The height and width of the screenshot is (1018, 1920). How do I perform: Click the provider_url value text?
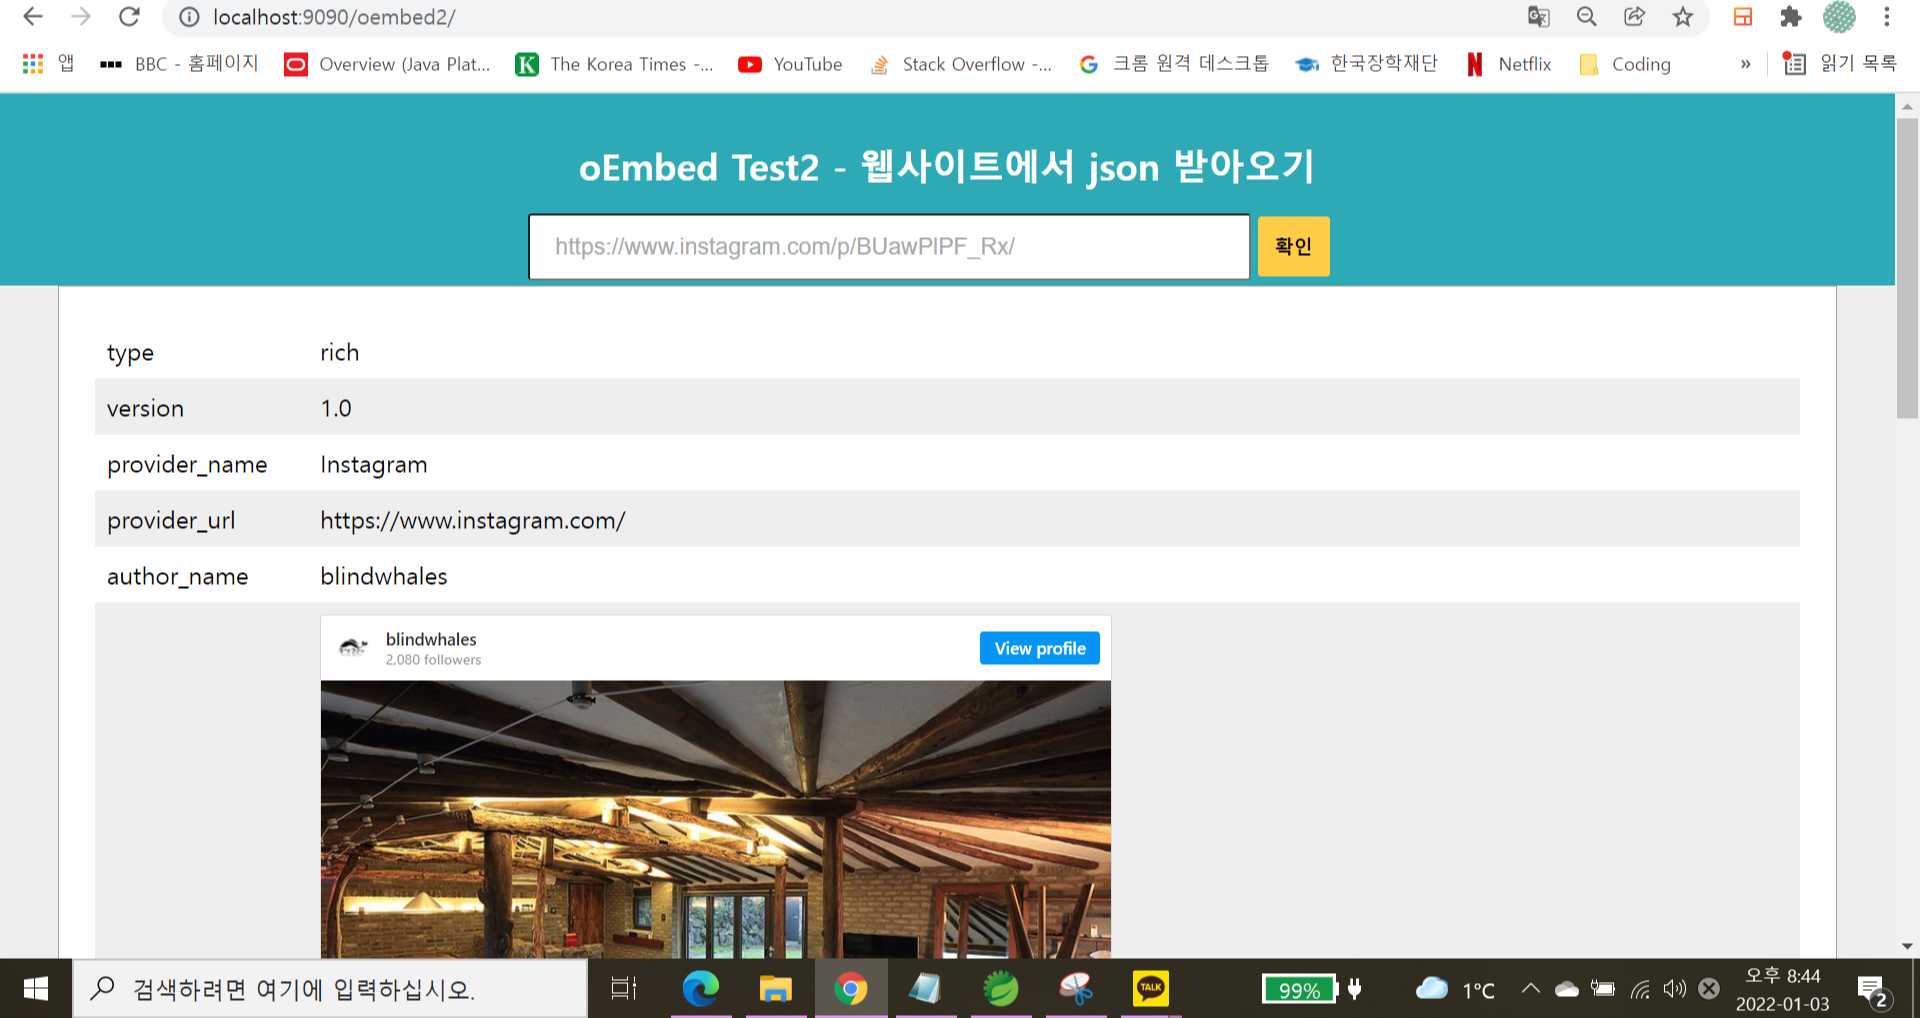coord(473,520)
